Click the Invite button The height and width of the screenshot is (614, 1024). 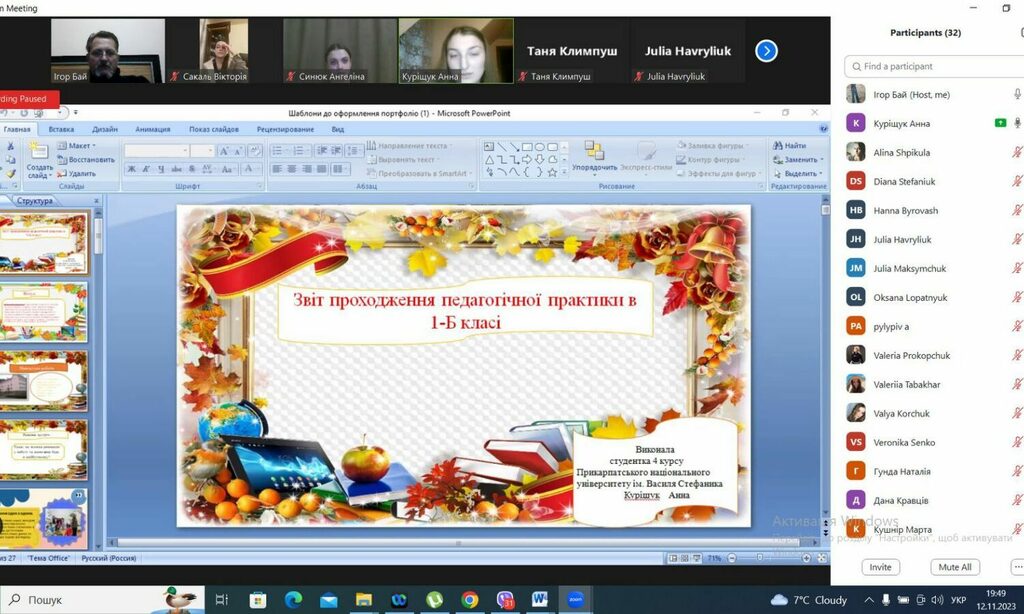880,567
